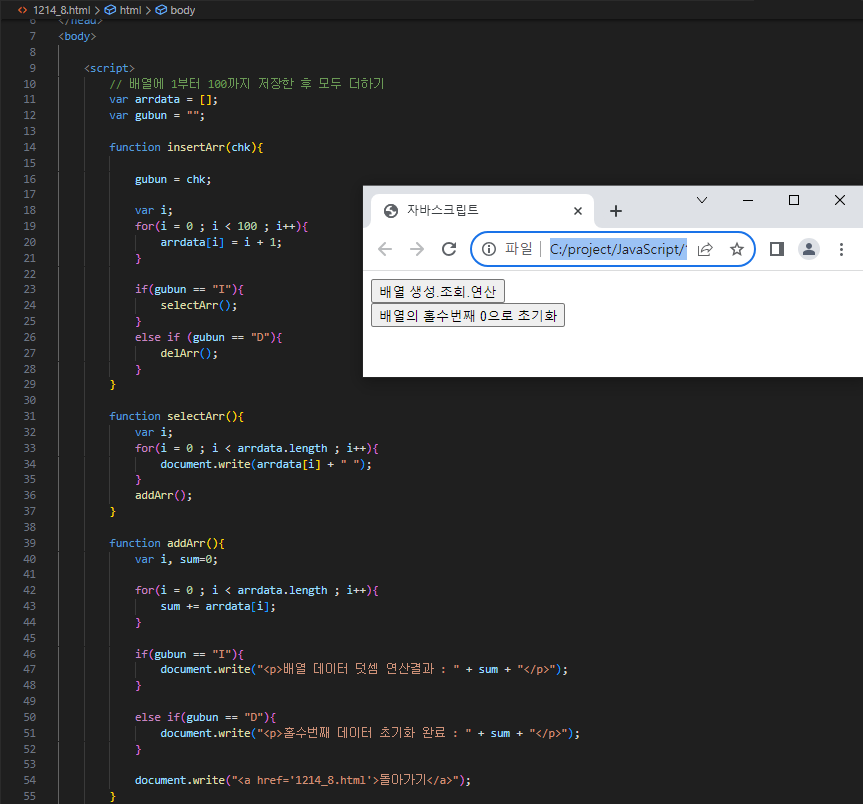Click the 배열 생성.조회.연산 button
The height and width of the screenshot is (804, 863).
point(438,291)
